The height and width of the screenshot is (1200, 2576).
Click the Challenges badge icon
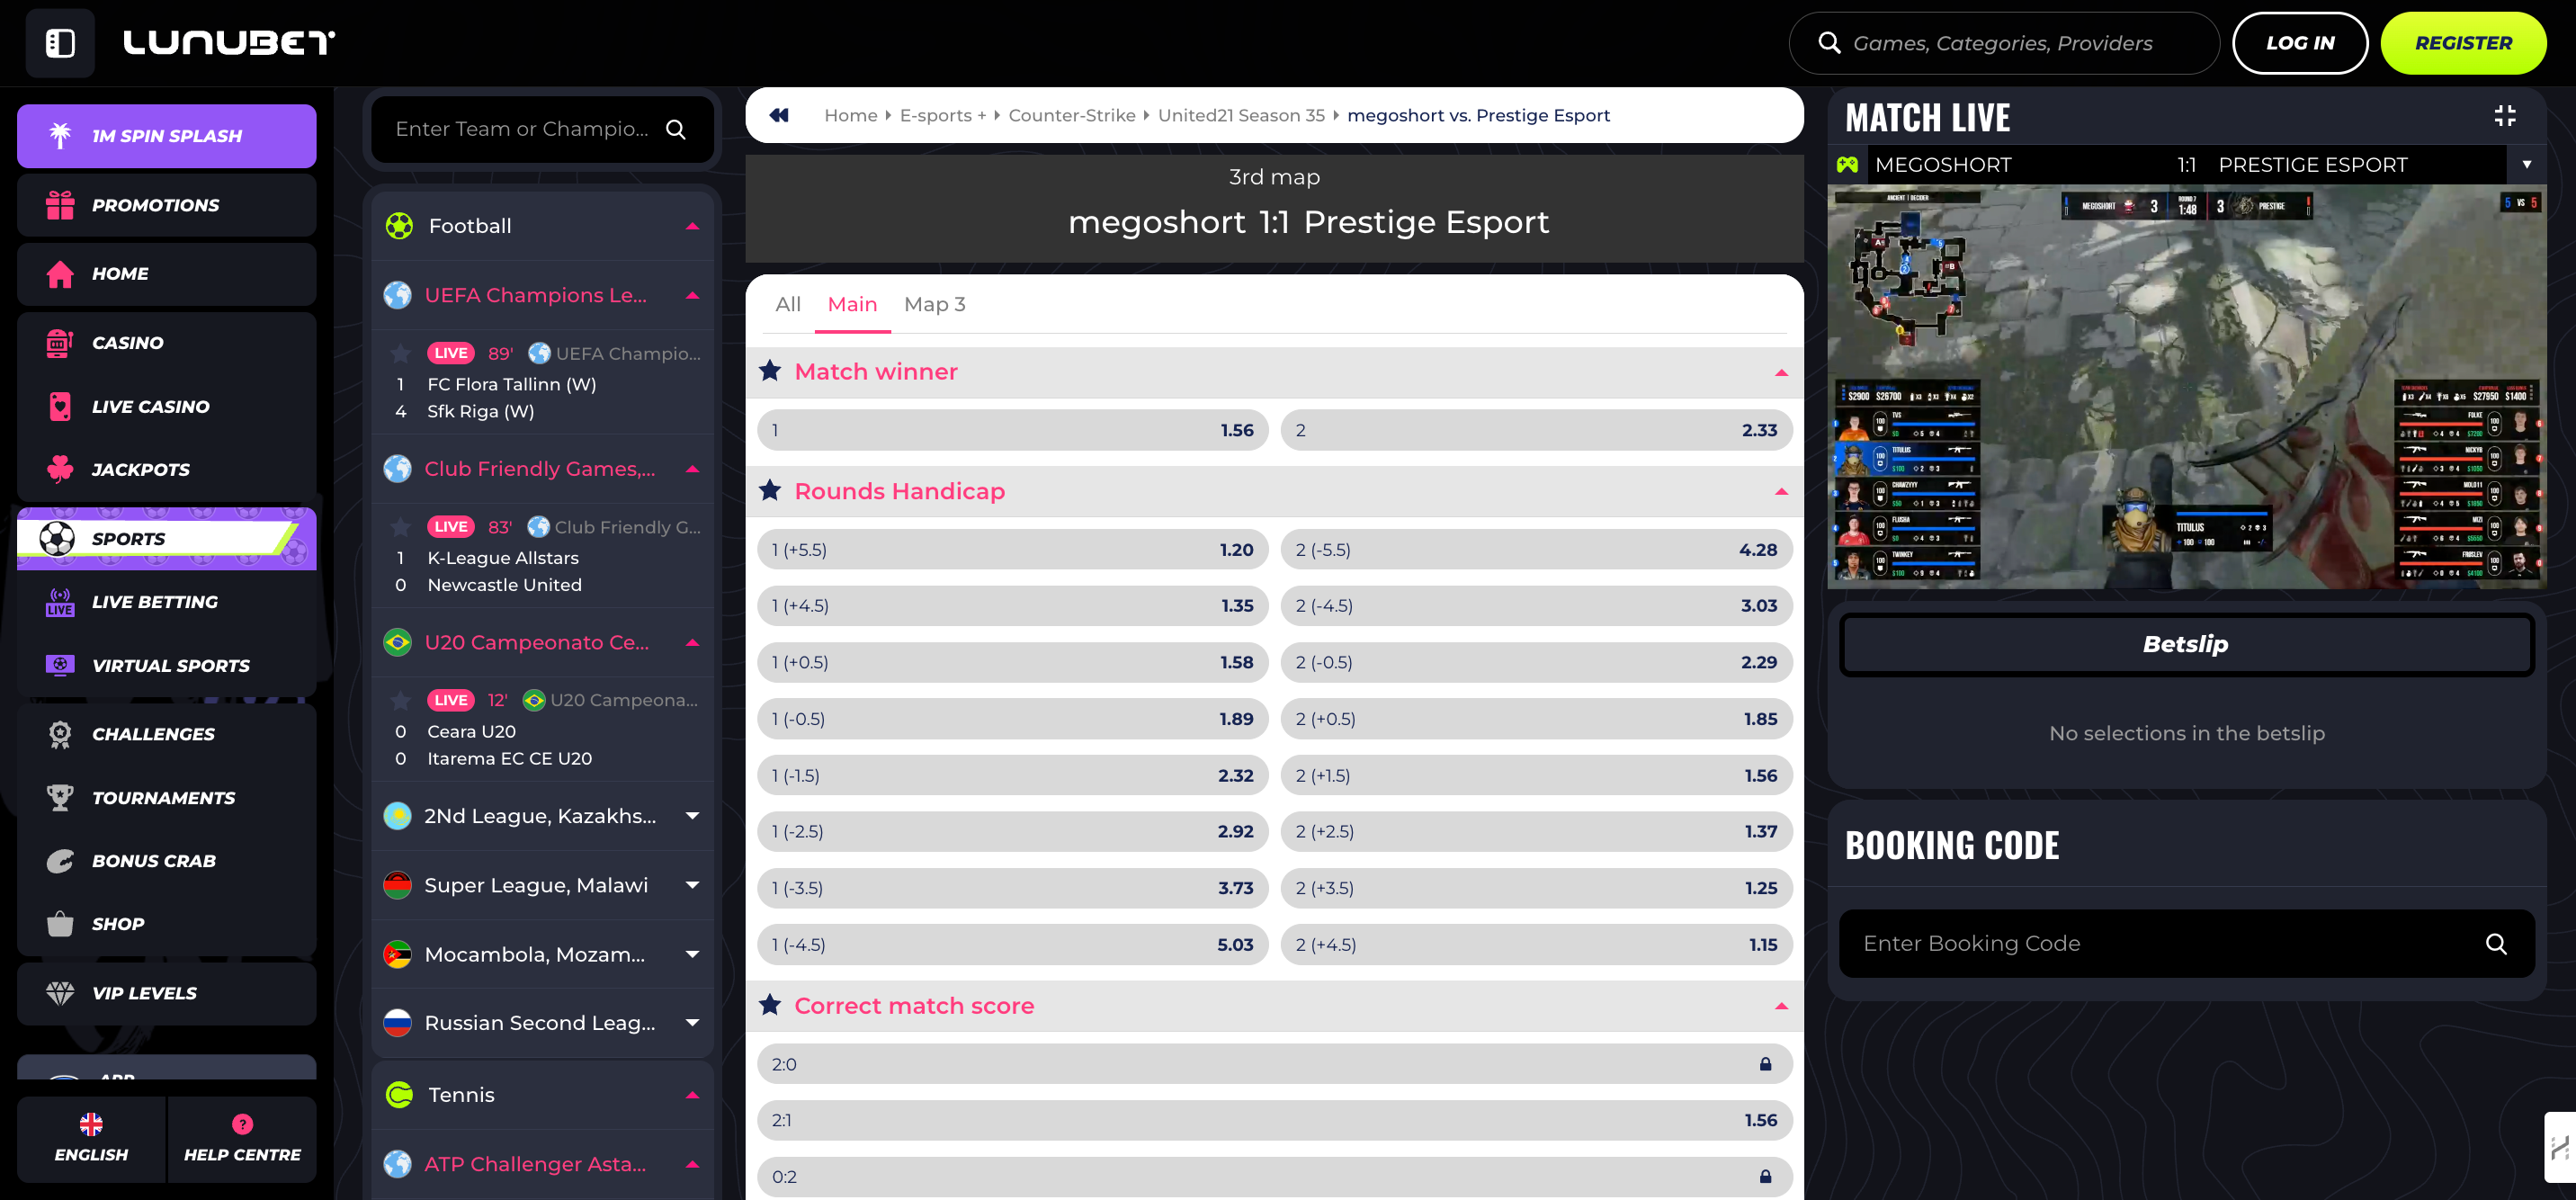60,734
